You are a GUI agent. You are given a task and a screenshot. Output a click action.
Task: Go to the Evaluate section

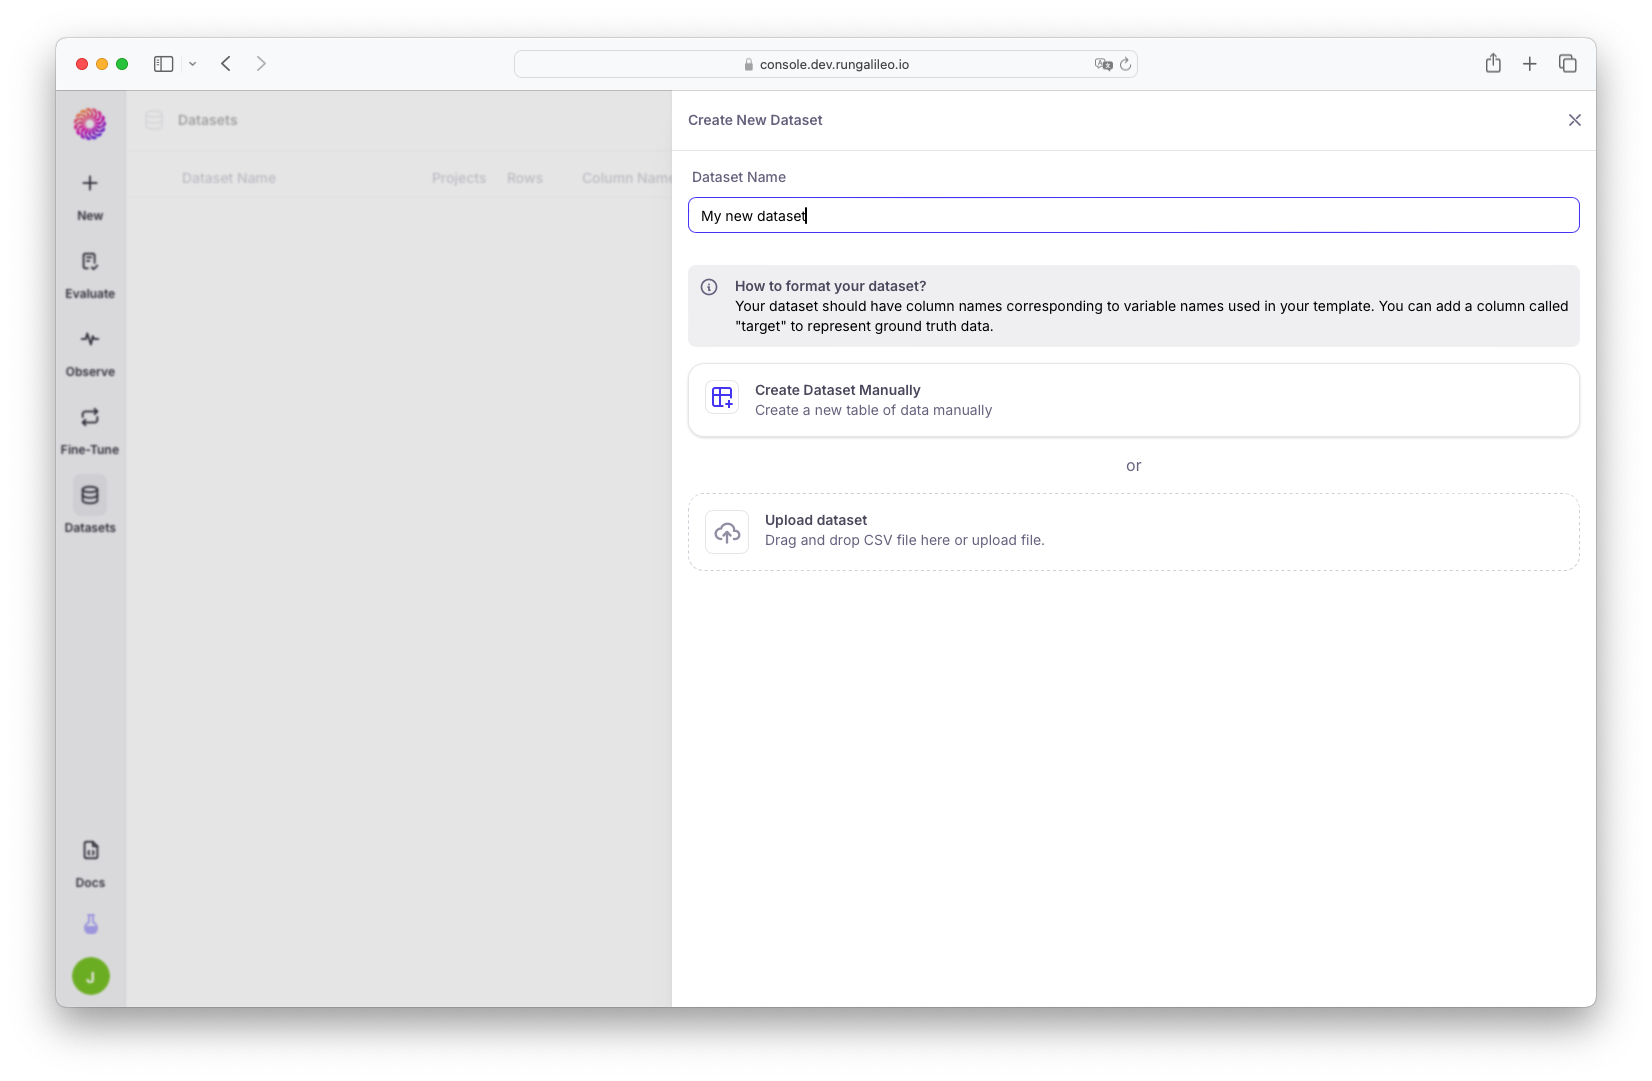click(x=90, y=275)
